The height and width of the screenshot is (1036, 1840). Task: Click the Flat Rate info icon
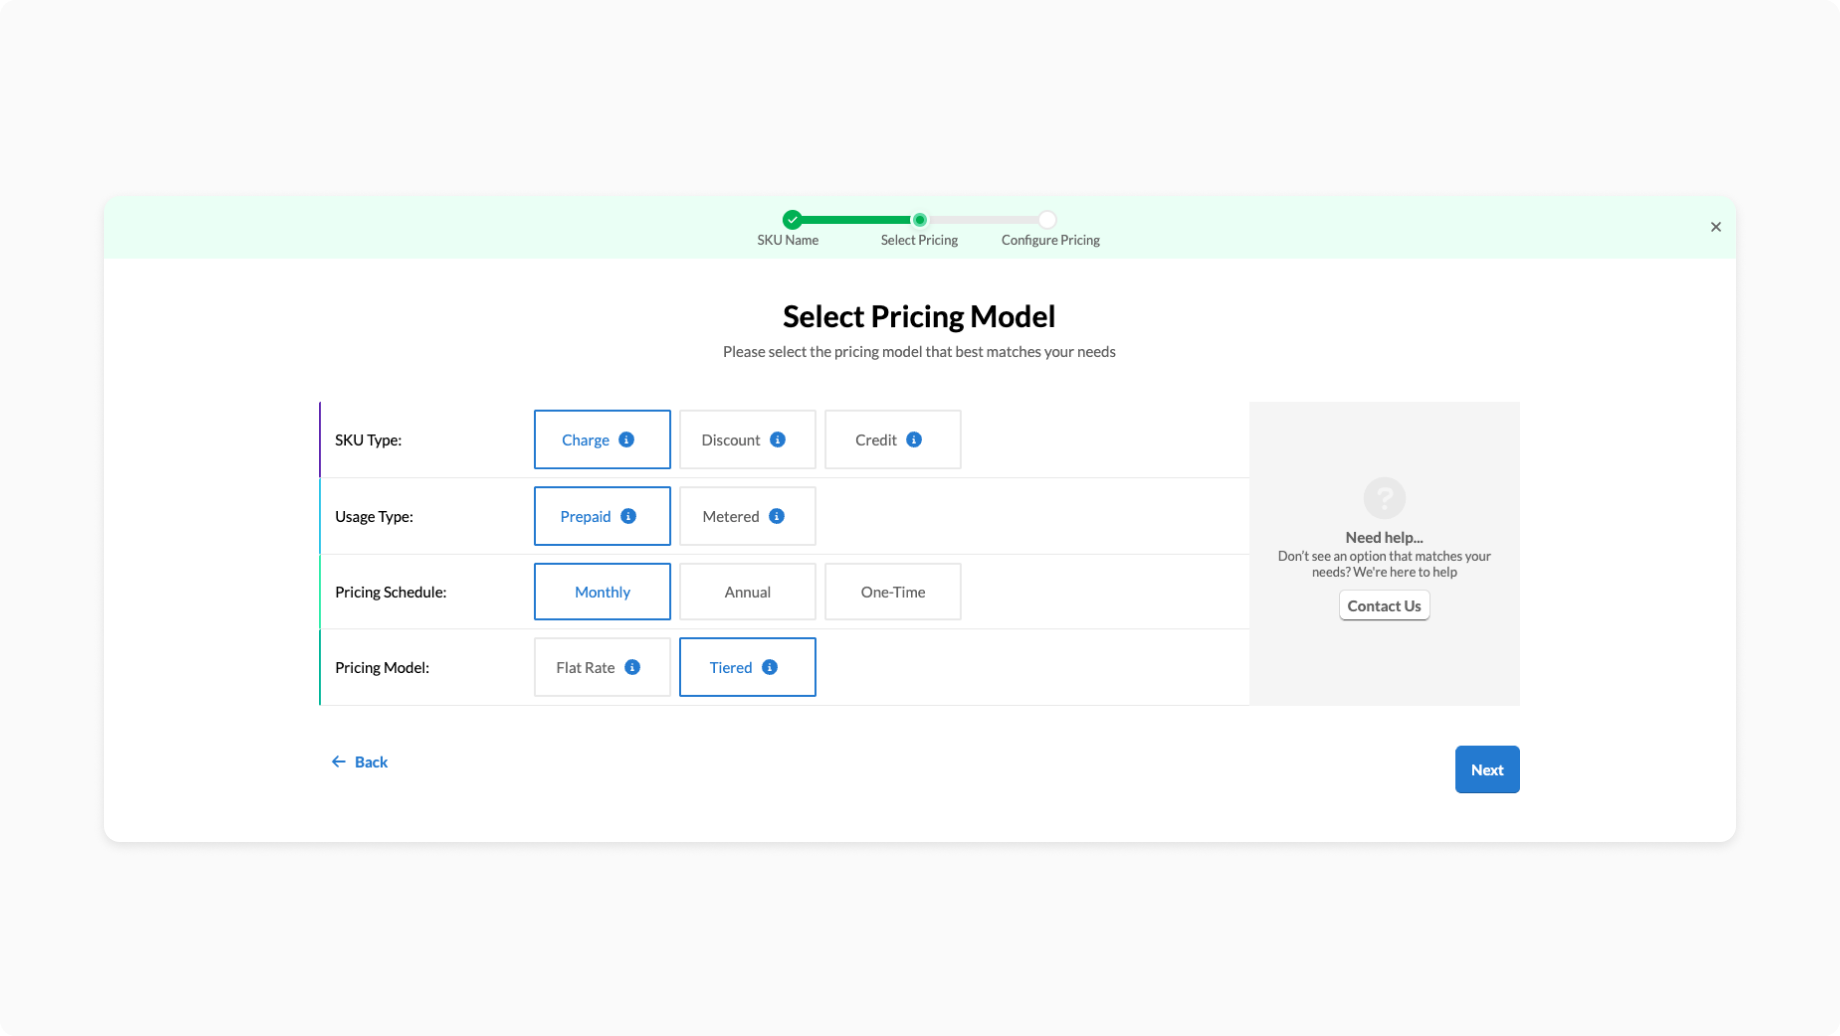click(632, 667)
